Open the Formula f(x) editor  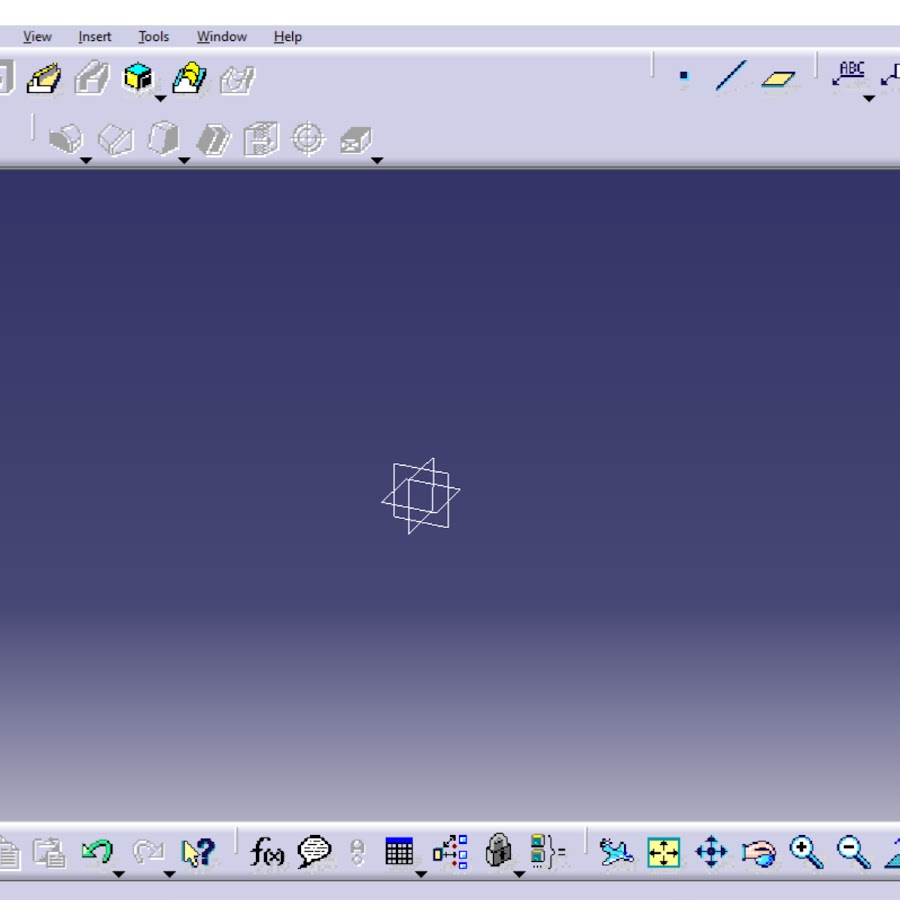point(267,851)
